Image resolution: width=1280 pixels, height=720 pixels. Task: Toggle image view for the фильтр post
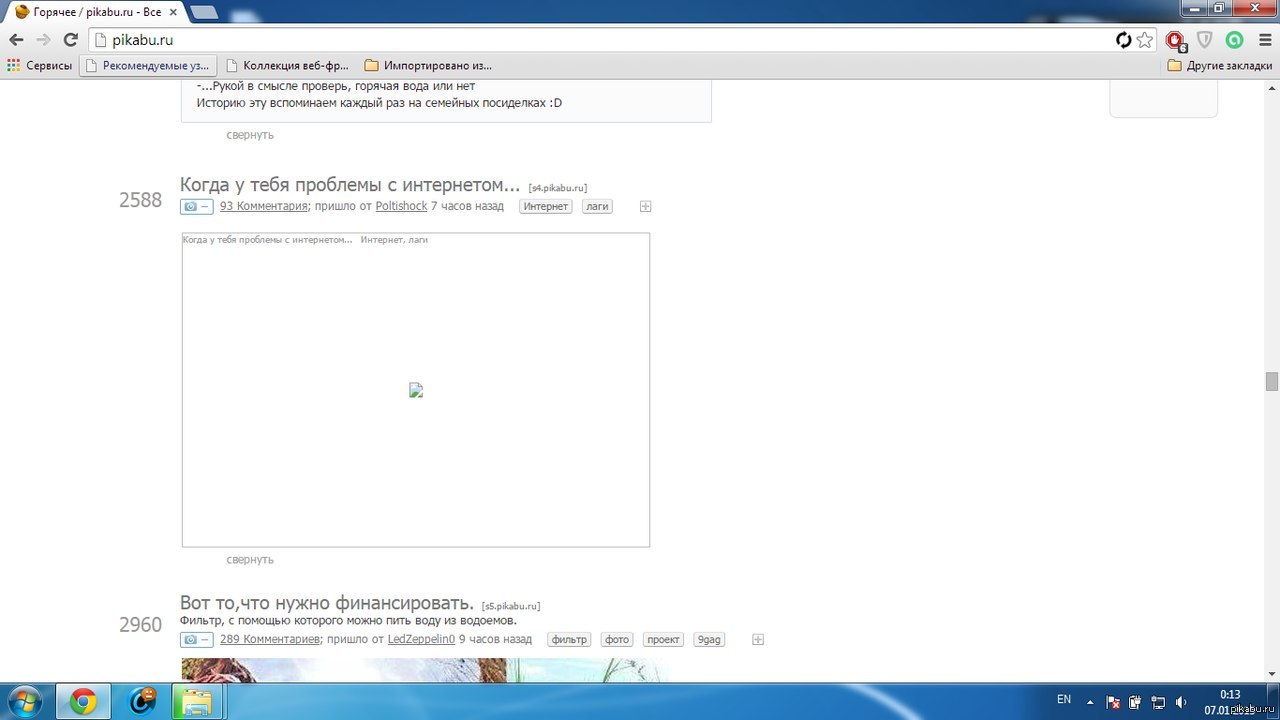coord(196,640)
